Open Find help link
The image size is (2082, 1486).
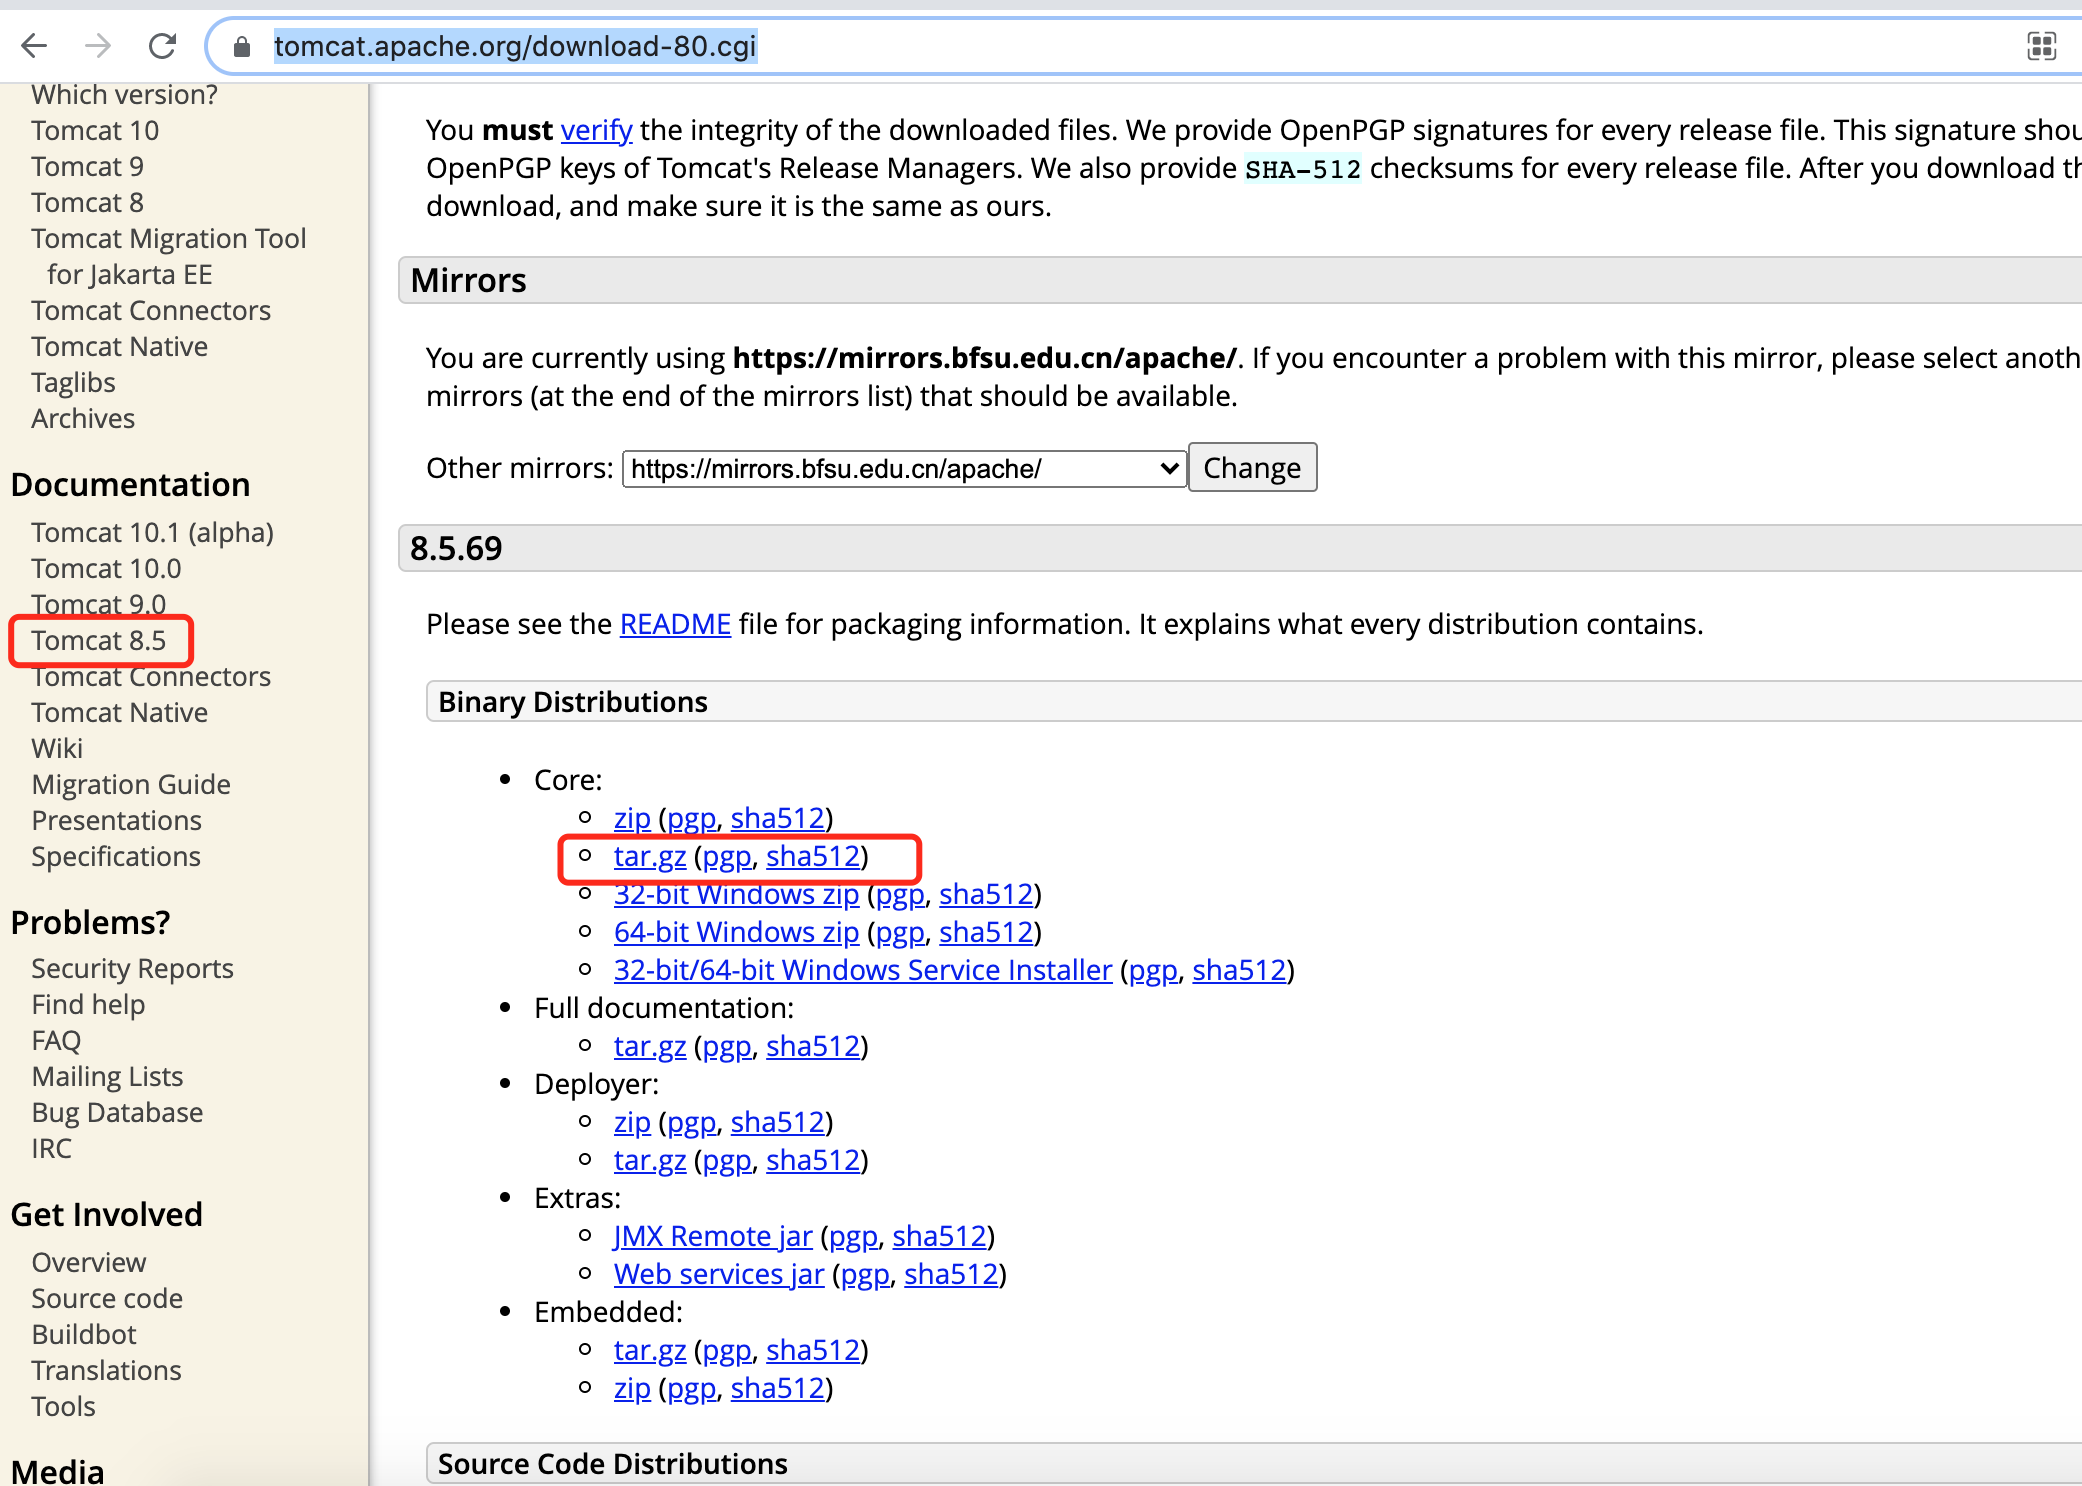88,1004
